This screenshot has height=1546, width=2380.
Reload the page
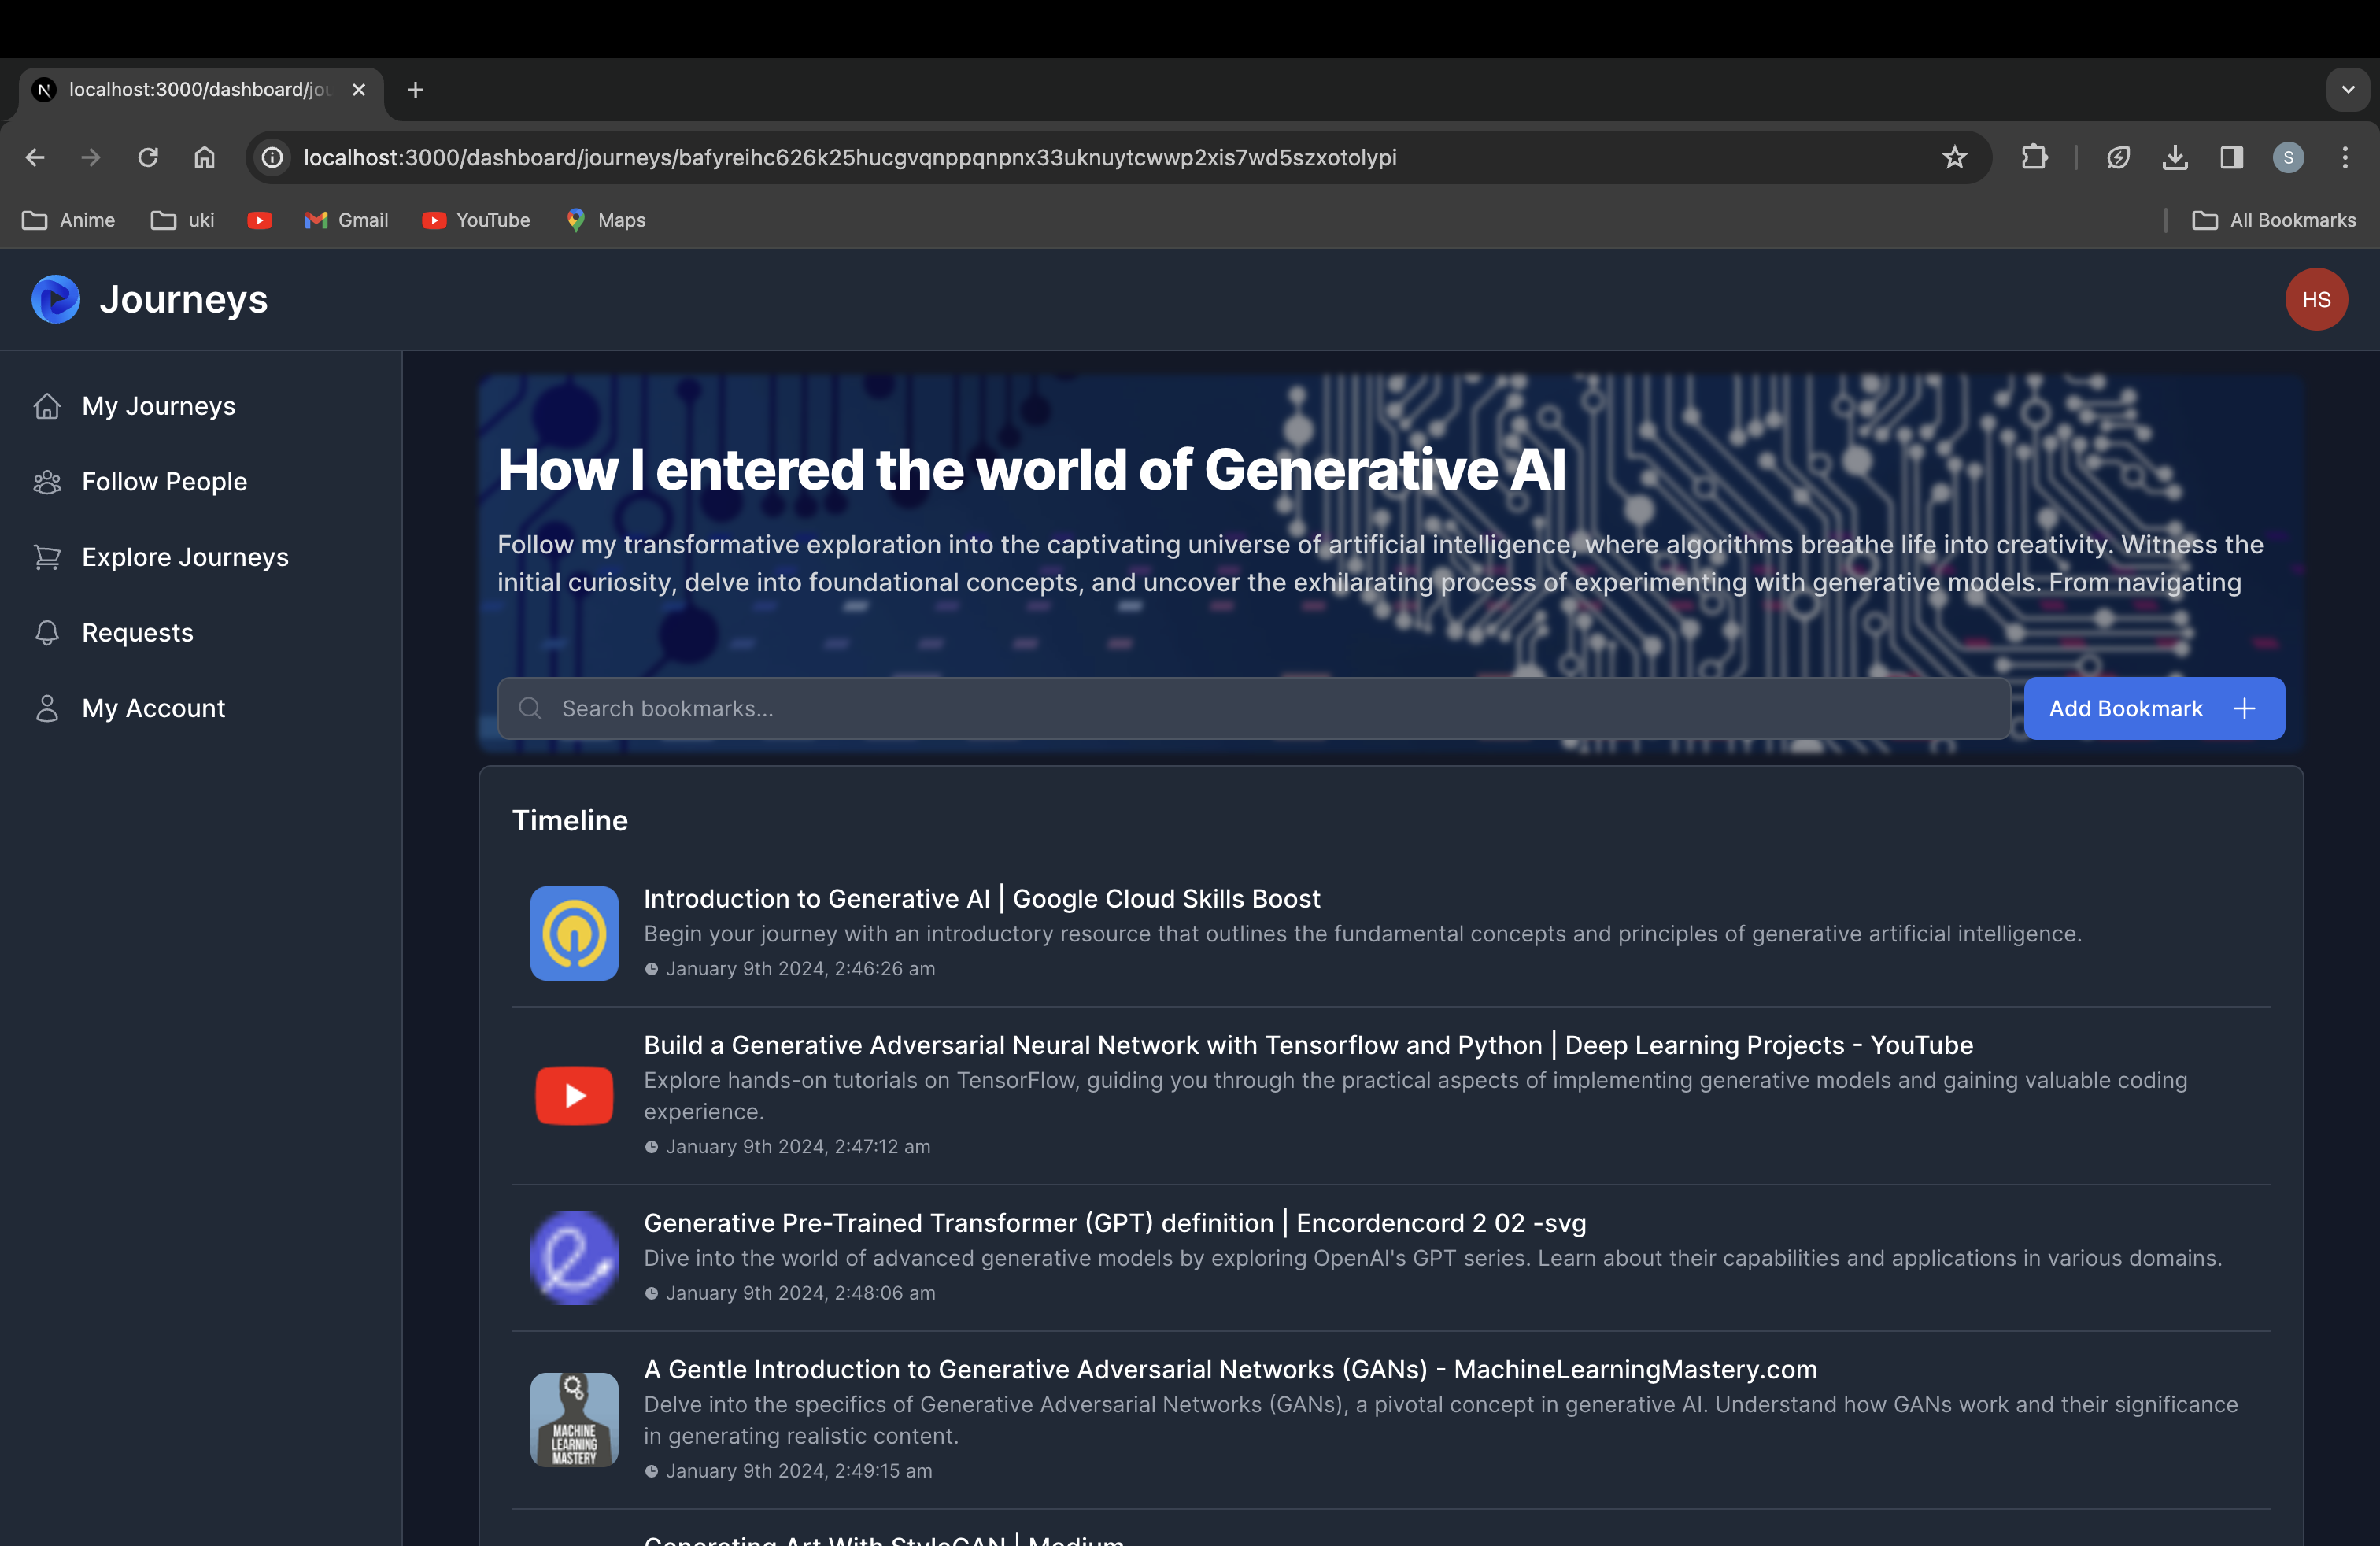click(x=148, y=157)
